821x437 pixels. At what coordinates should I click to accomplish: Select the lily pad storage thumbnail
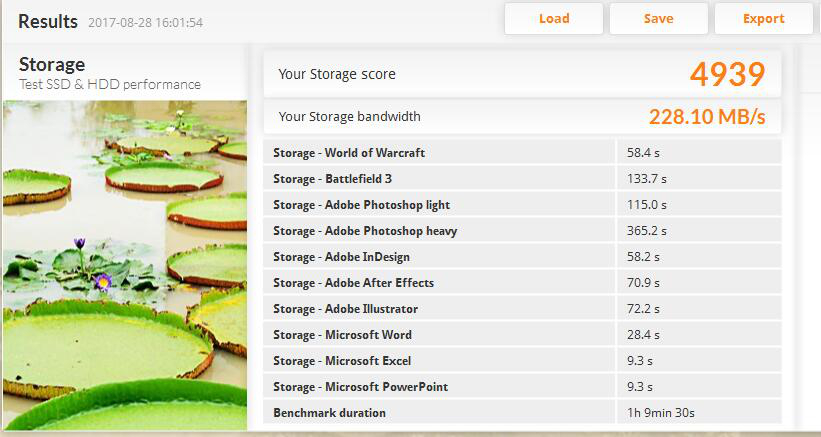pyautogui.click(x=124, y=265)
